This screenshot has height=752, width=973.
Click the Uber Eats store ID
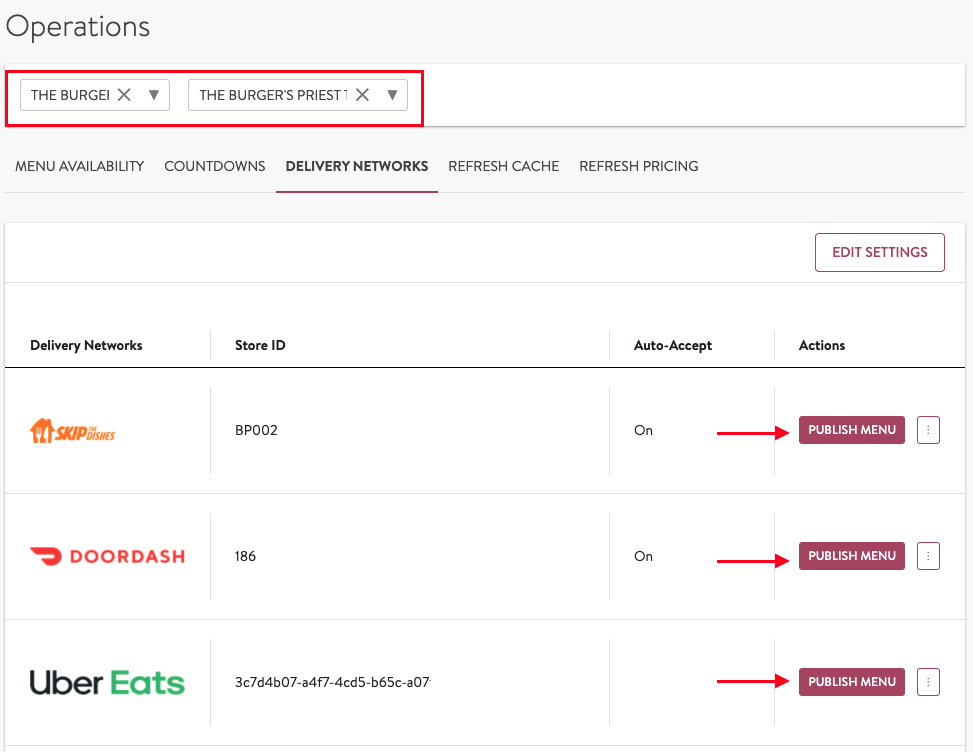[x=332, y=682]
